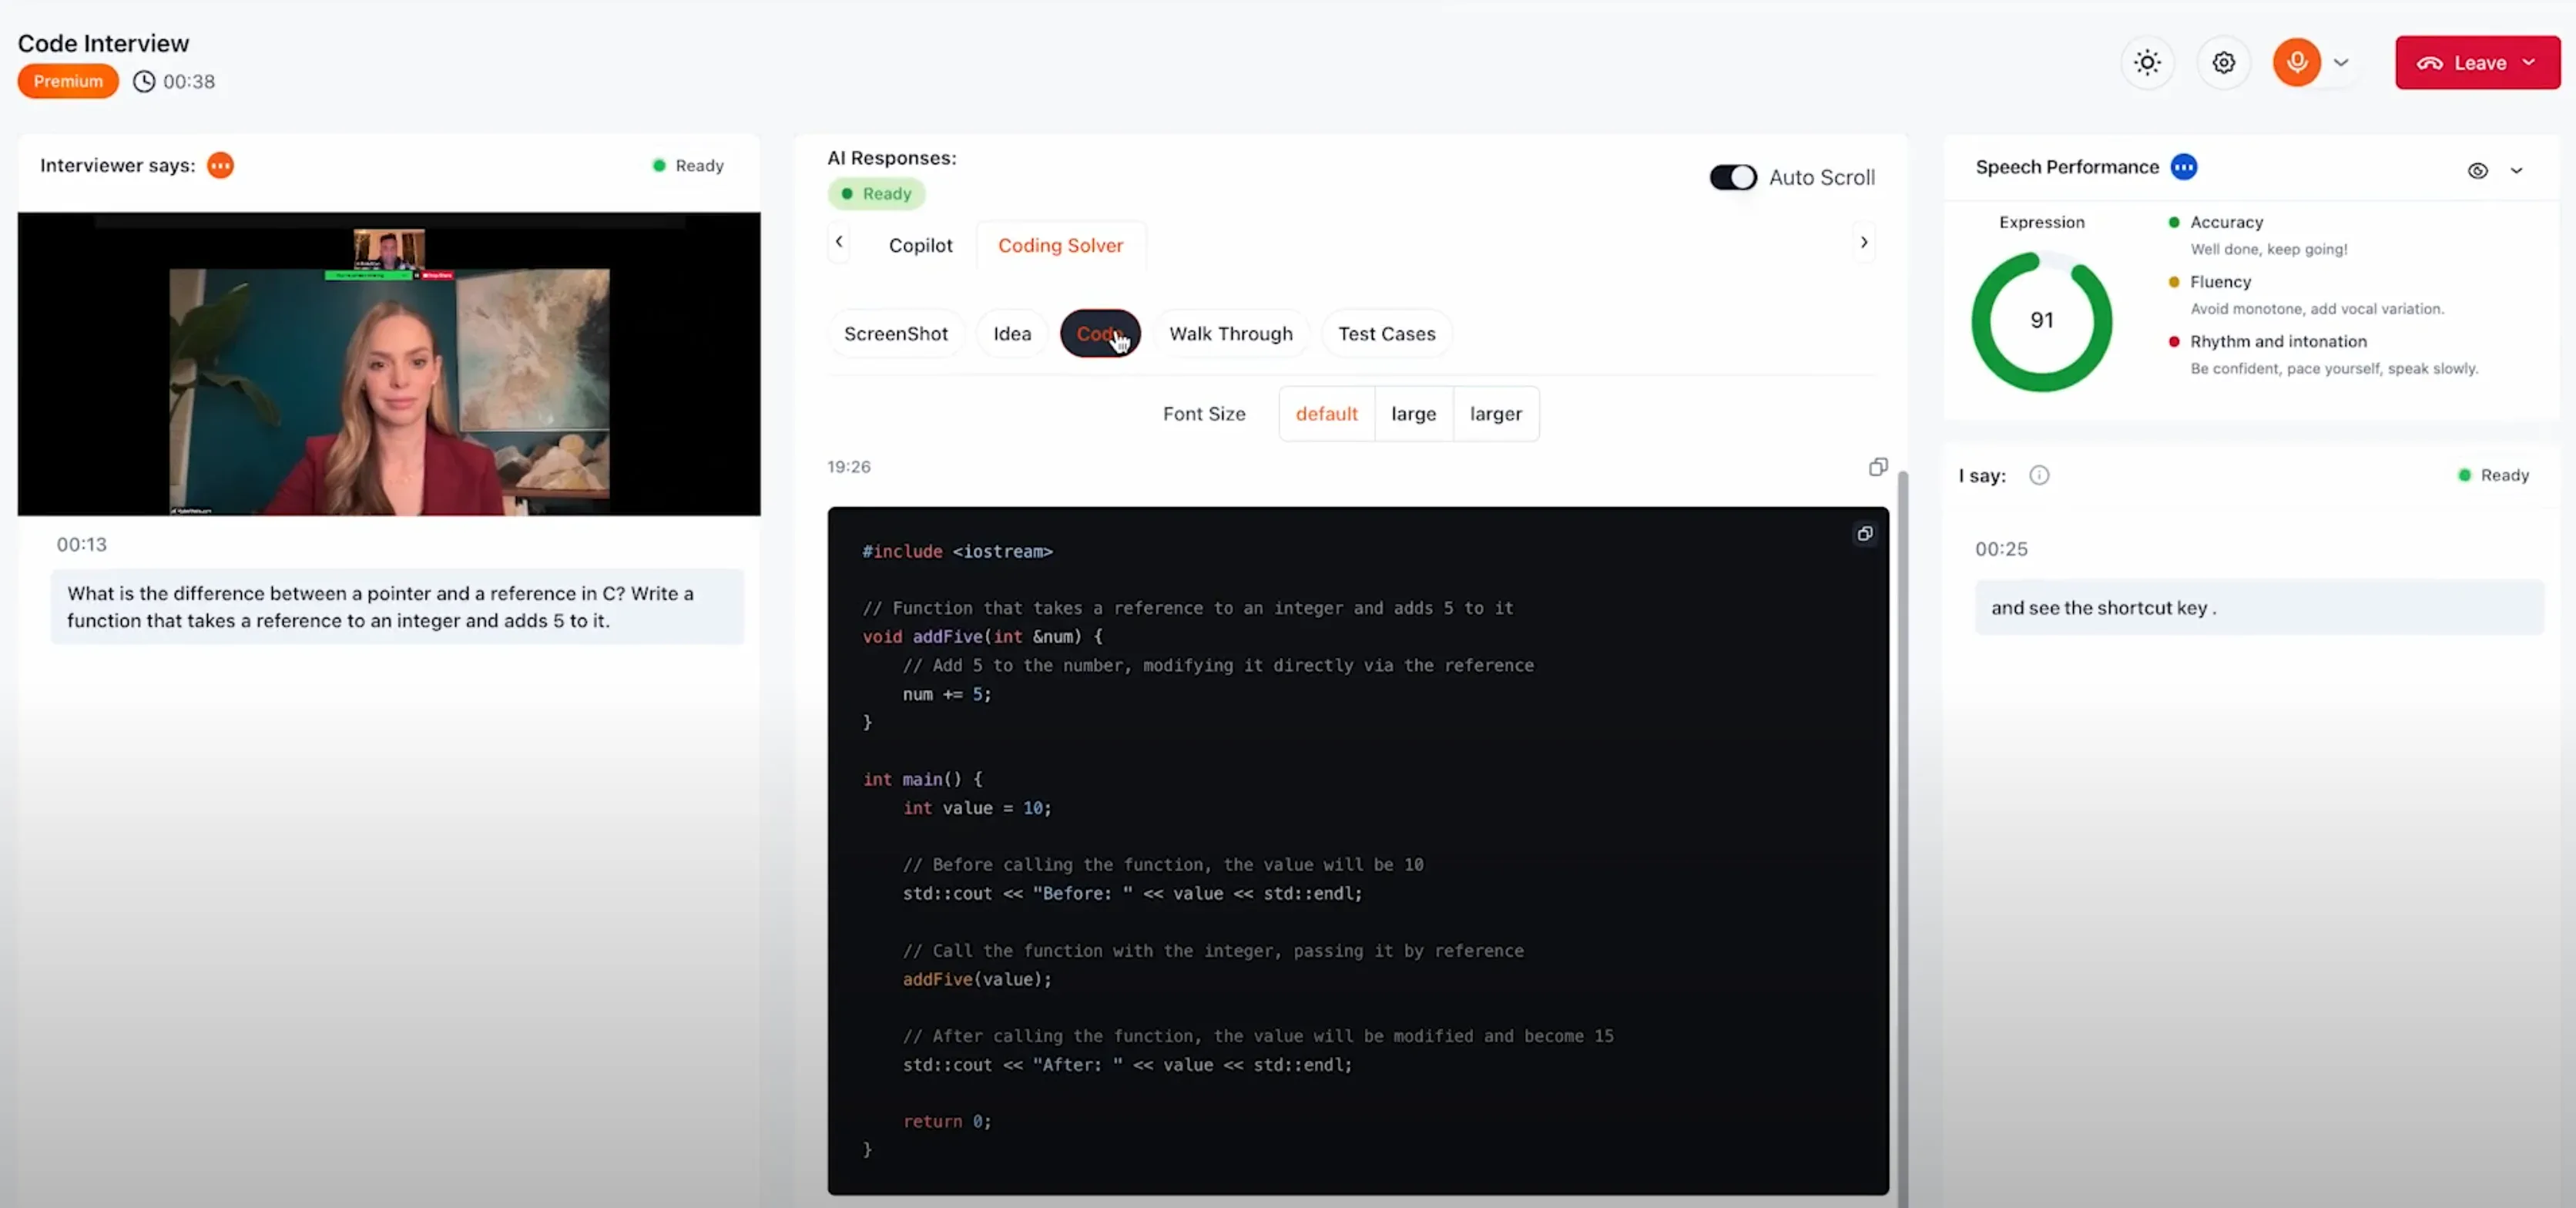Screen dimensions: 2576x1208
Task: Click blue dots icon beside Speech Performance
Action: click(x=2184, y=167)
